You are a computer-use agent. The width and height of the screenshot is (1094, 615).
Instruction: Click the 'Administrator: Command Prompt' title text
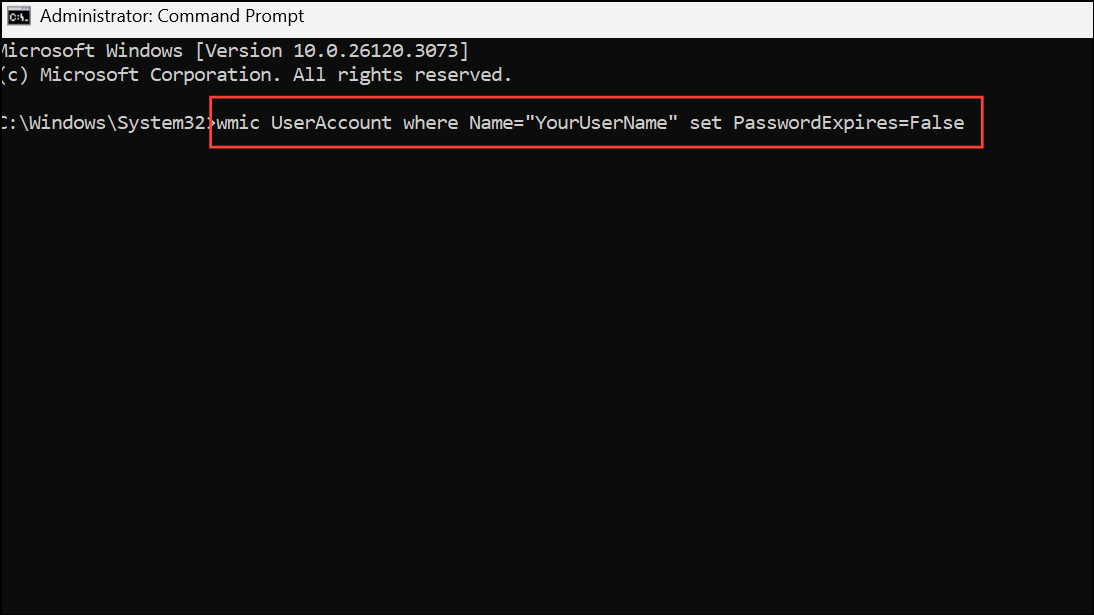172,16
